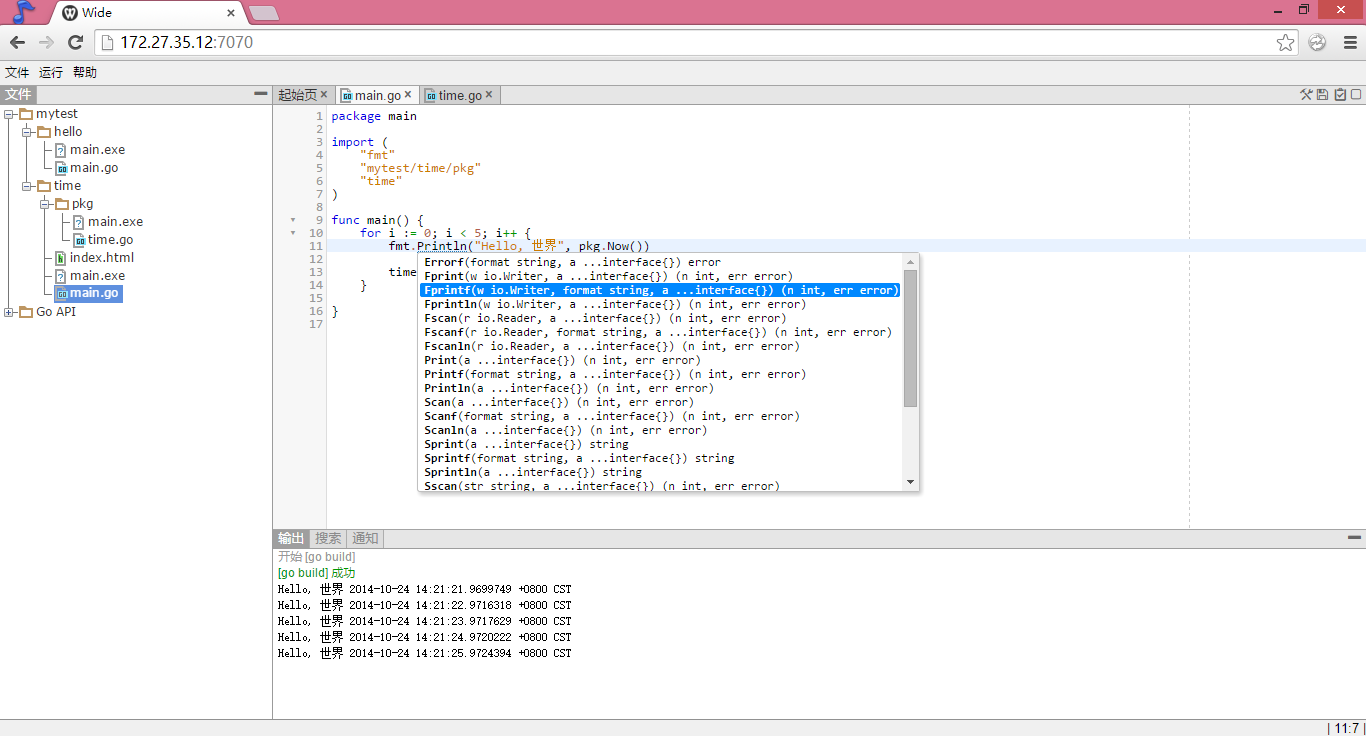This screenshot has width=1366, height=736.
Task: Click the extension icon beside bookmark star
Action: 1317,42
